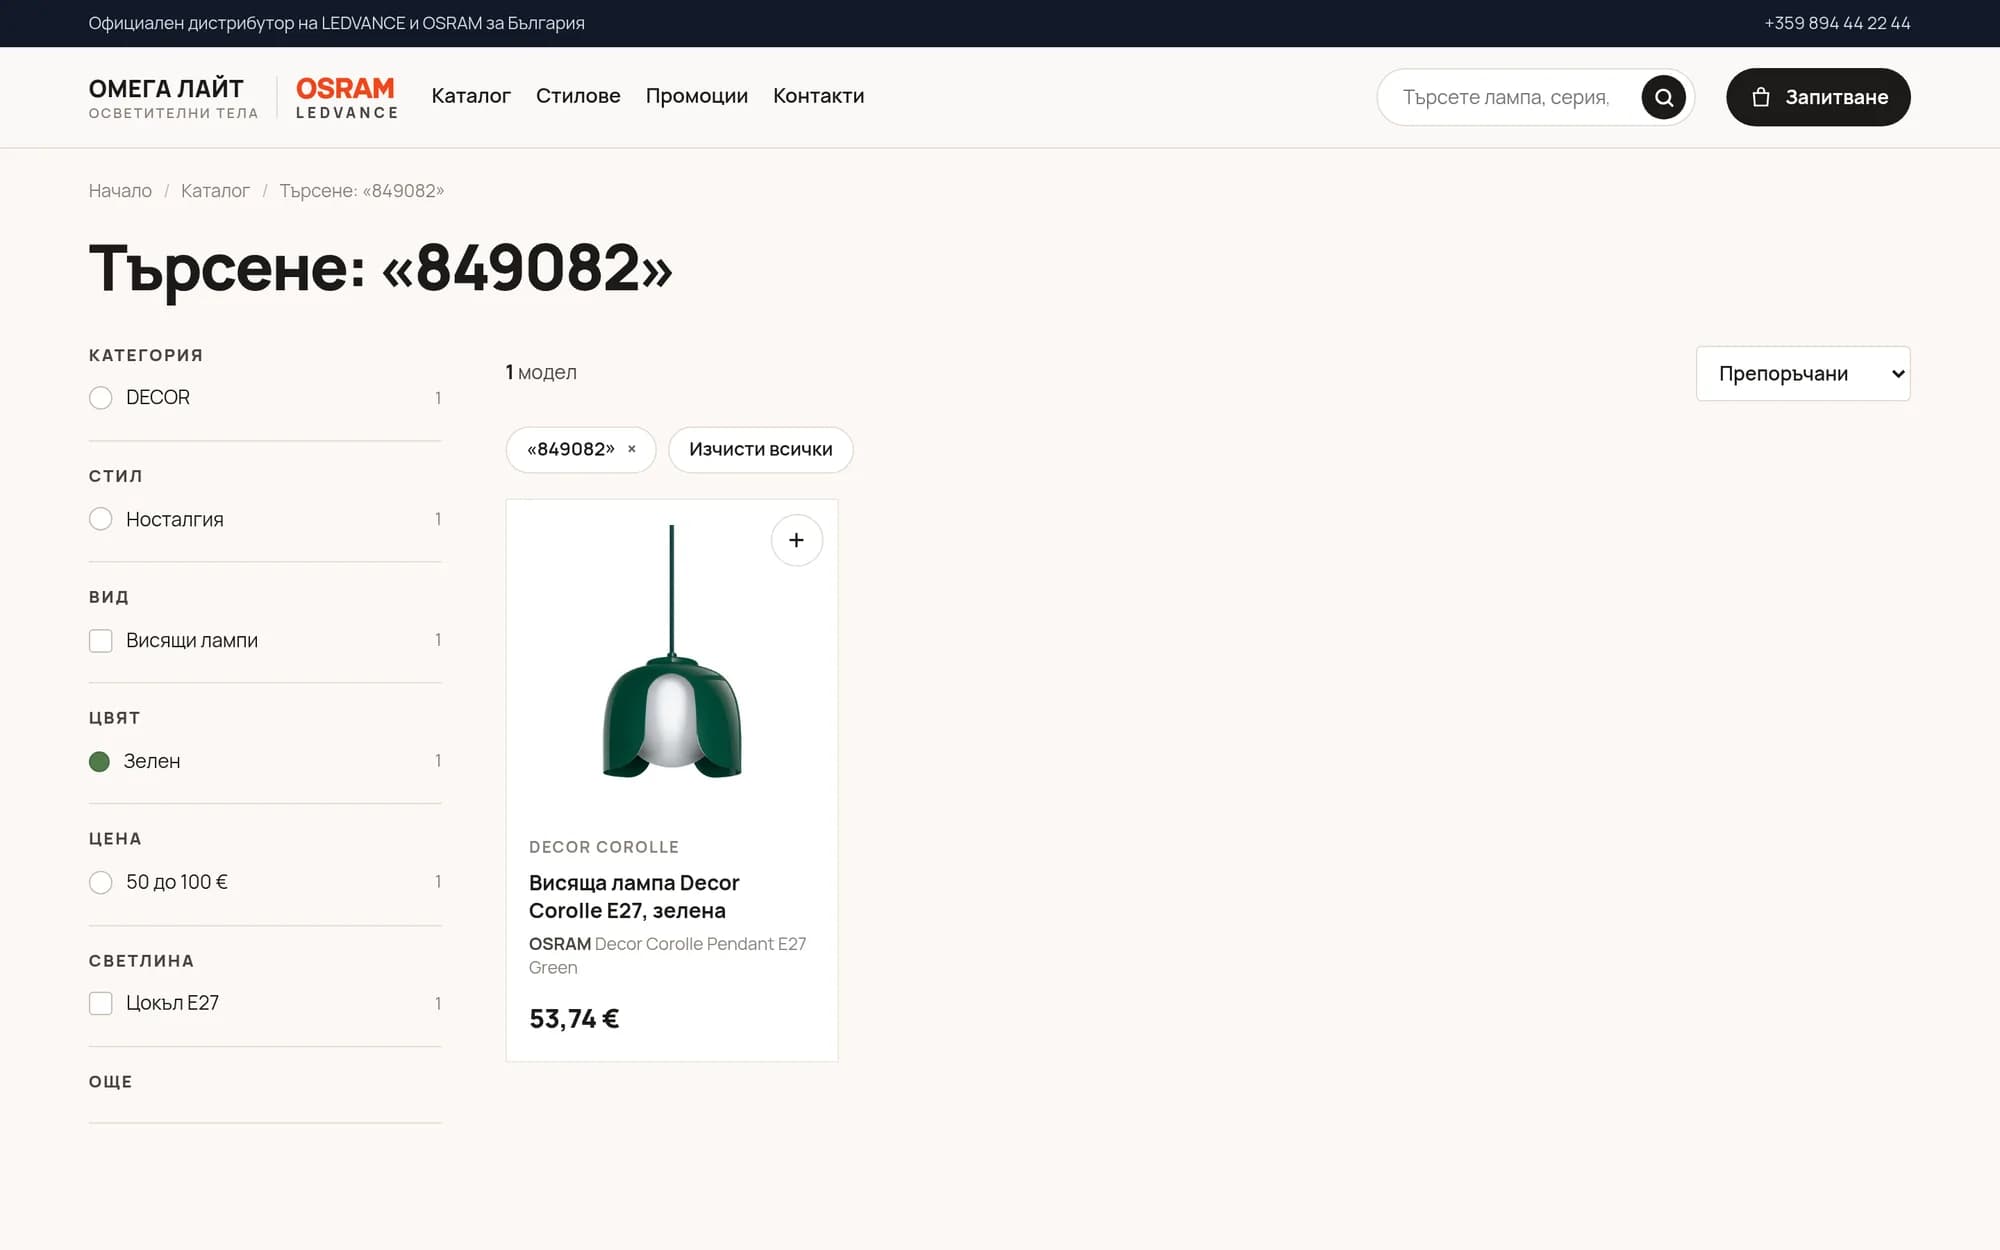Remove the «849082» search filter chip

point(632,449)
